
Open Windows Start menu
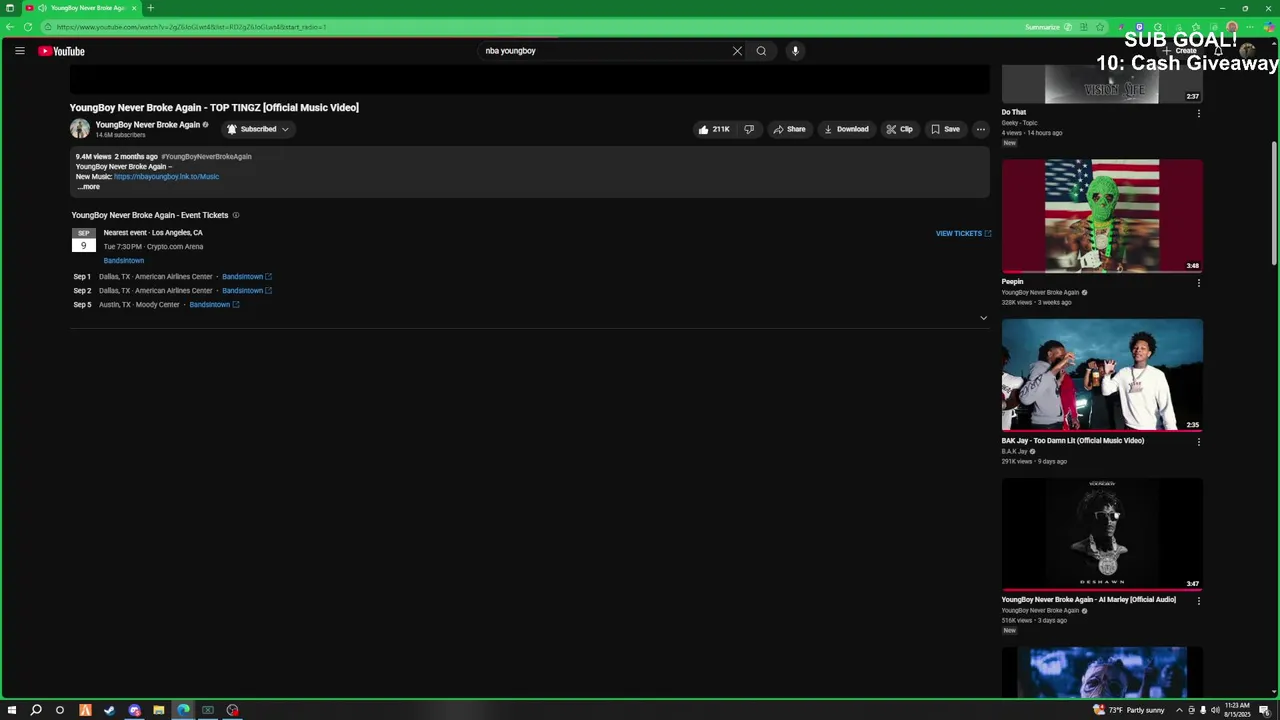[10, 710]
